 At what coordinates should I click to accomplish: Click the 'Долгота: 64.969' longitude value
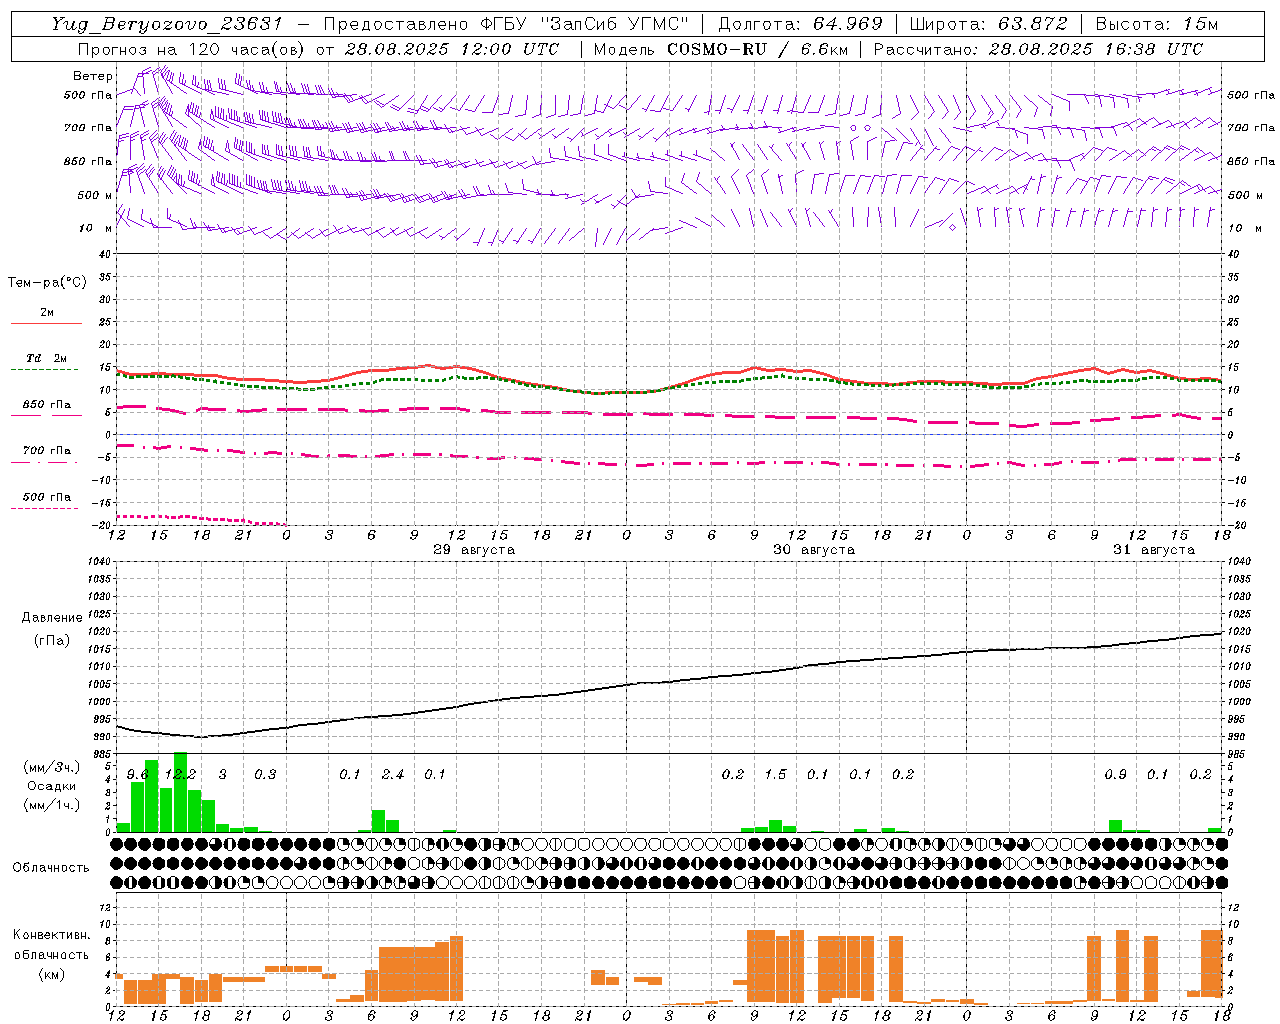[x=801, y=24]
